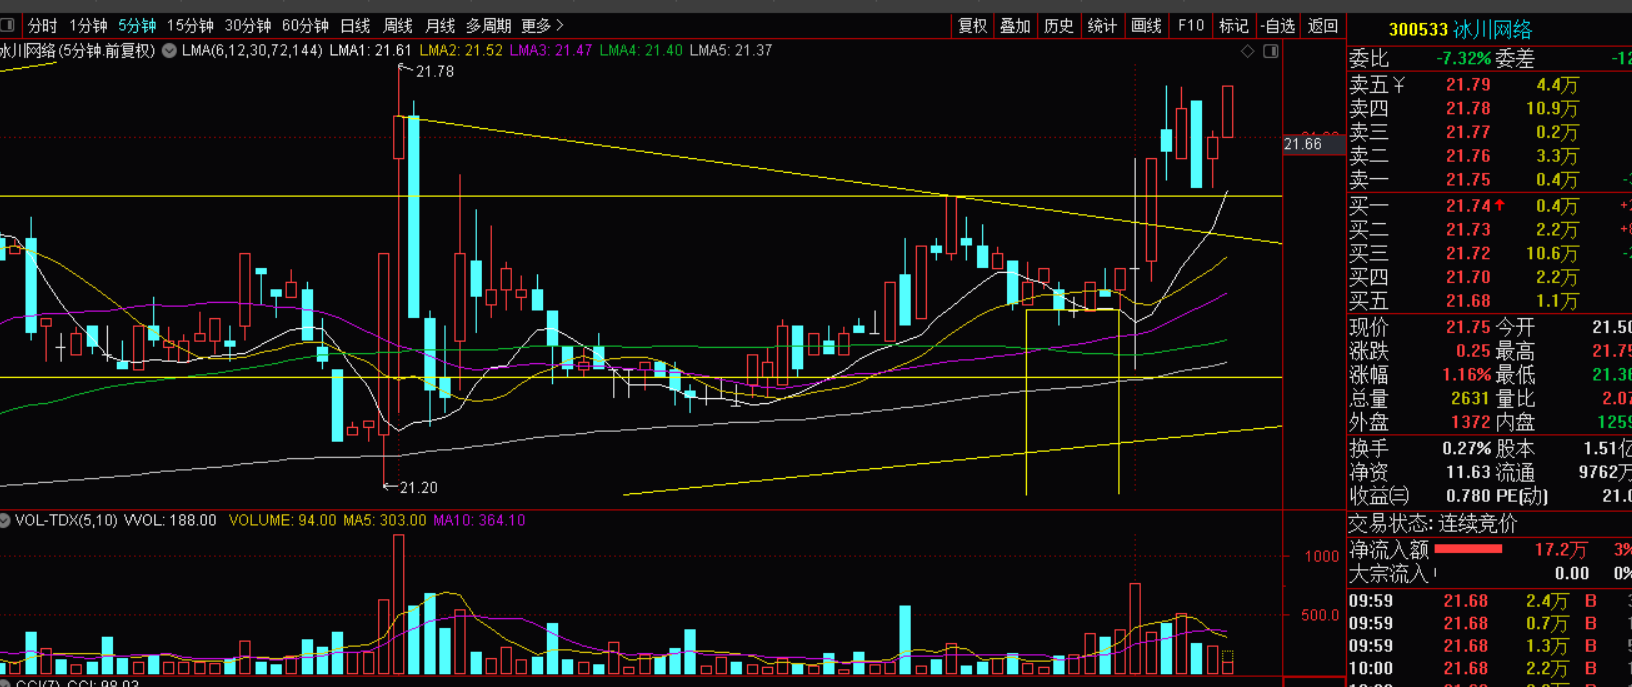Click stock name 冰川网络 in quote header
This screenshot has width=1632, height=687.
1492,29
